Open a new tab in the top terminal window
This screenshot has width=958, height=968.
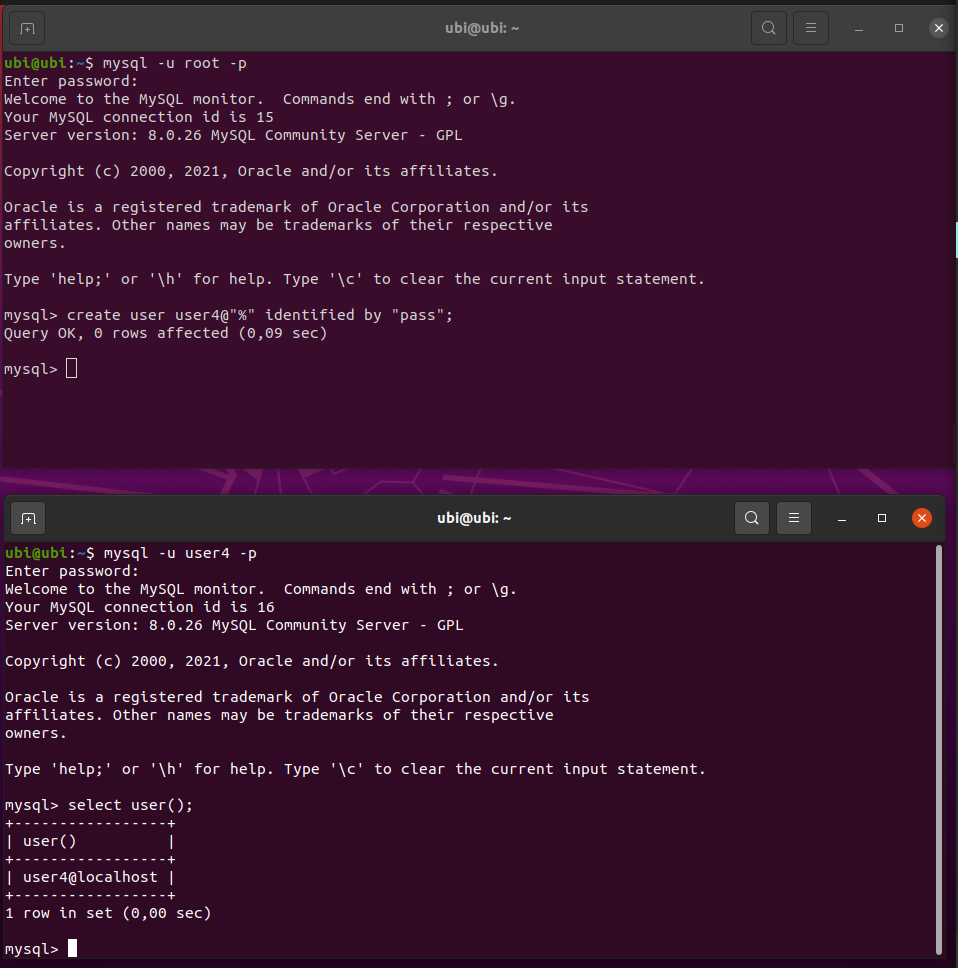pyautogui.click(x=27, y=28)
